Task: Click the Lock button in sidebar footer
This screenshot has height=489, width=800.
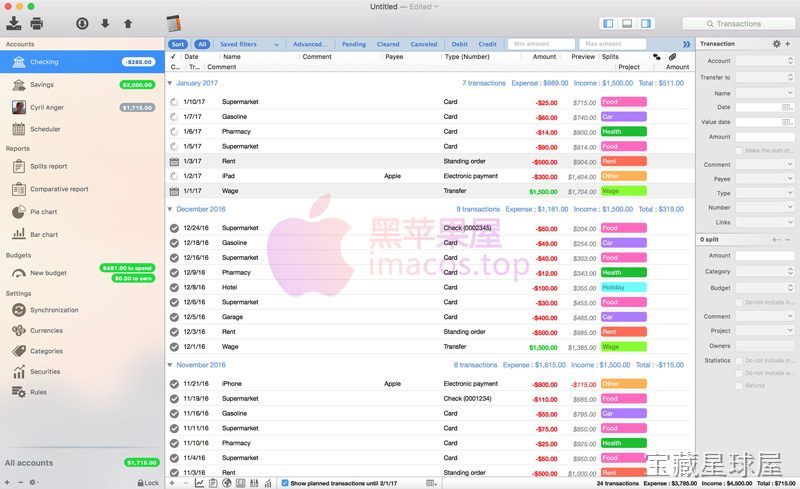Action: pyautogui.click(x=148, y=483)
